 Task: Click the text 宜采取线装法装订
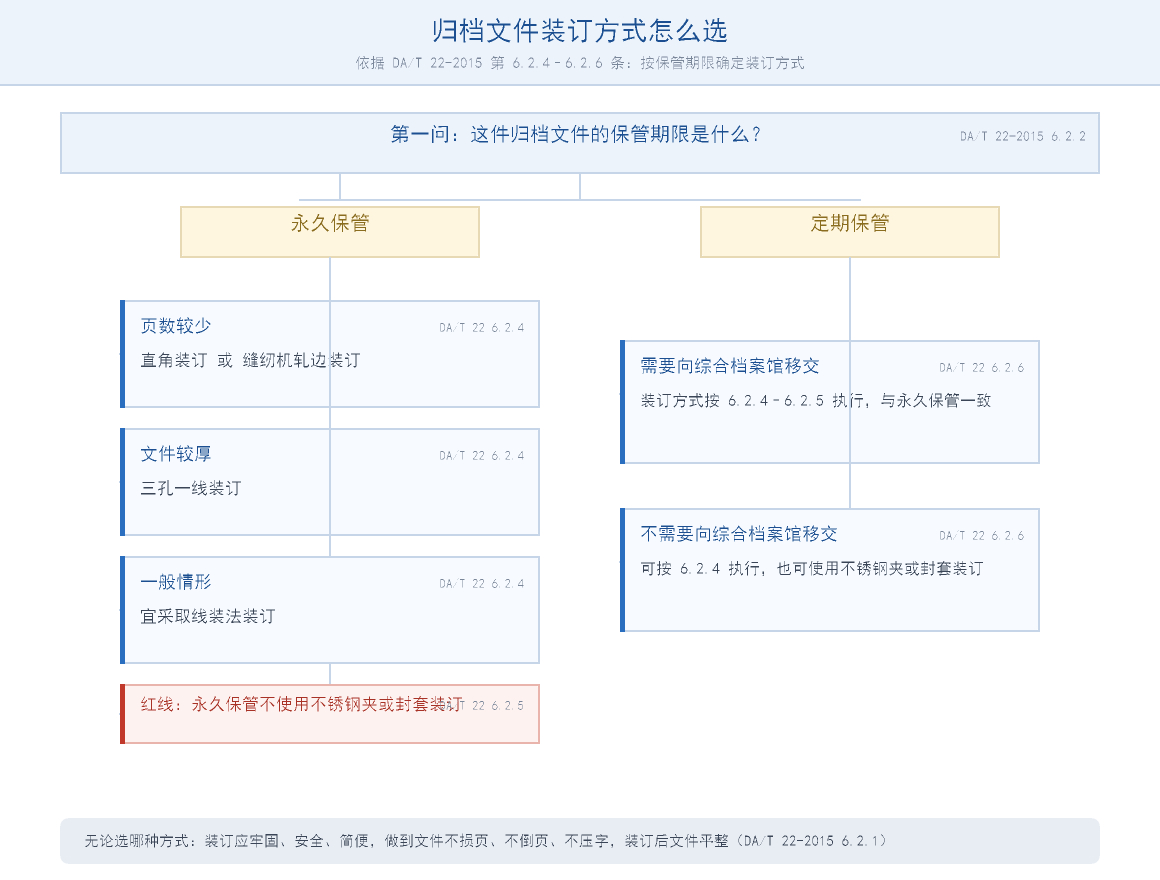208,616
